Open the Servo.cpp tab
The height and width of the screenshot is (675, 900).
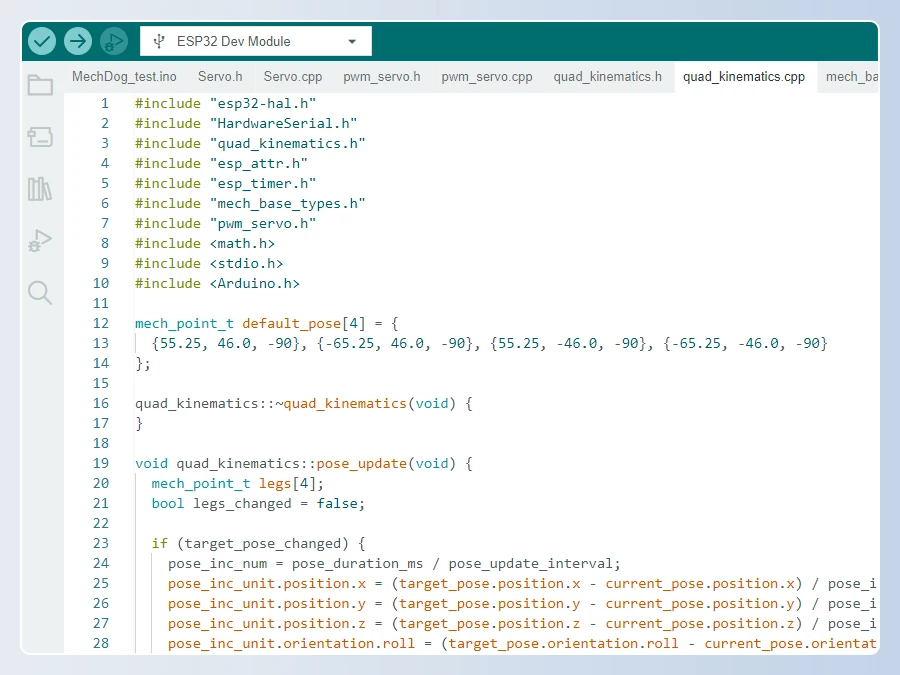(293, 76)
